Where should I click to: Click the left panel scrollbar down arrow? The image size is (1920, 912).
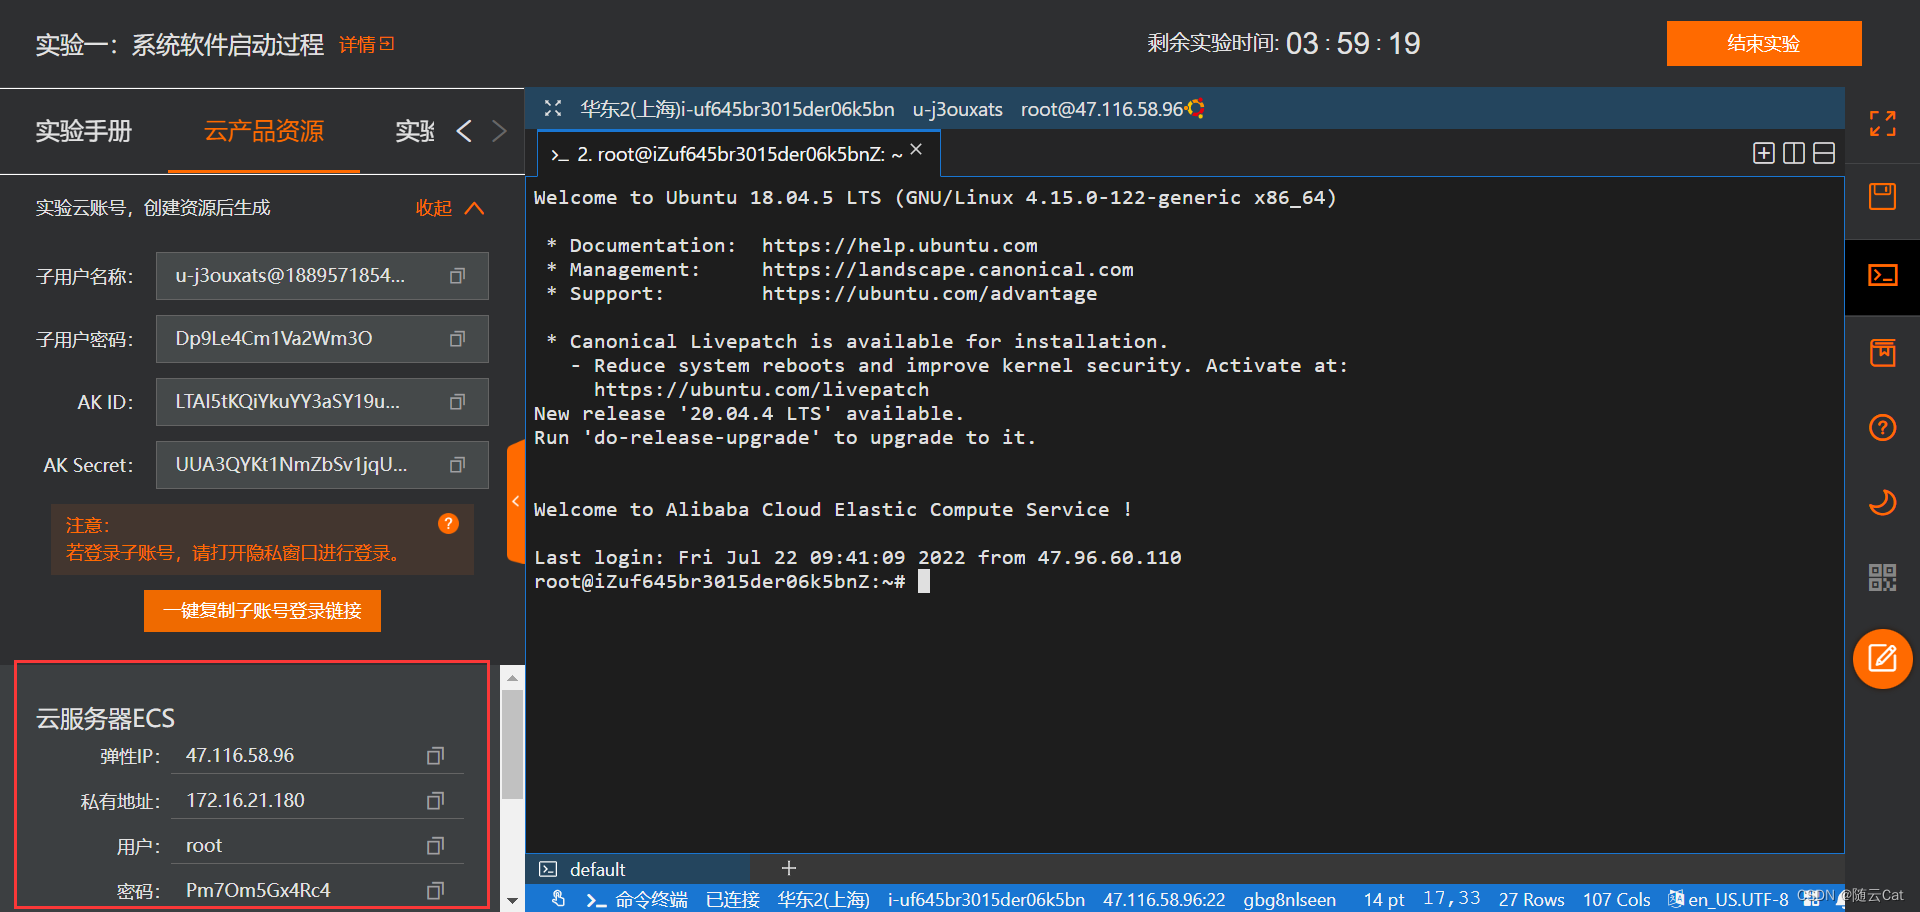512,901
